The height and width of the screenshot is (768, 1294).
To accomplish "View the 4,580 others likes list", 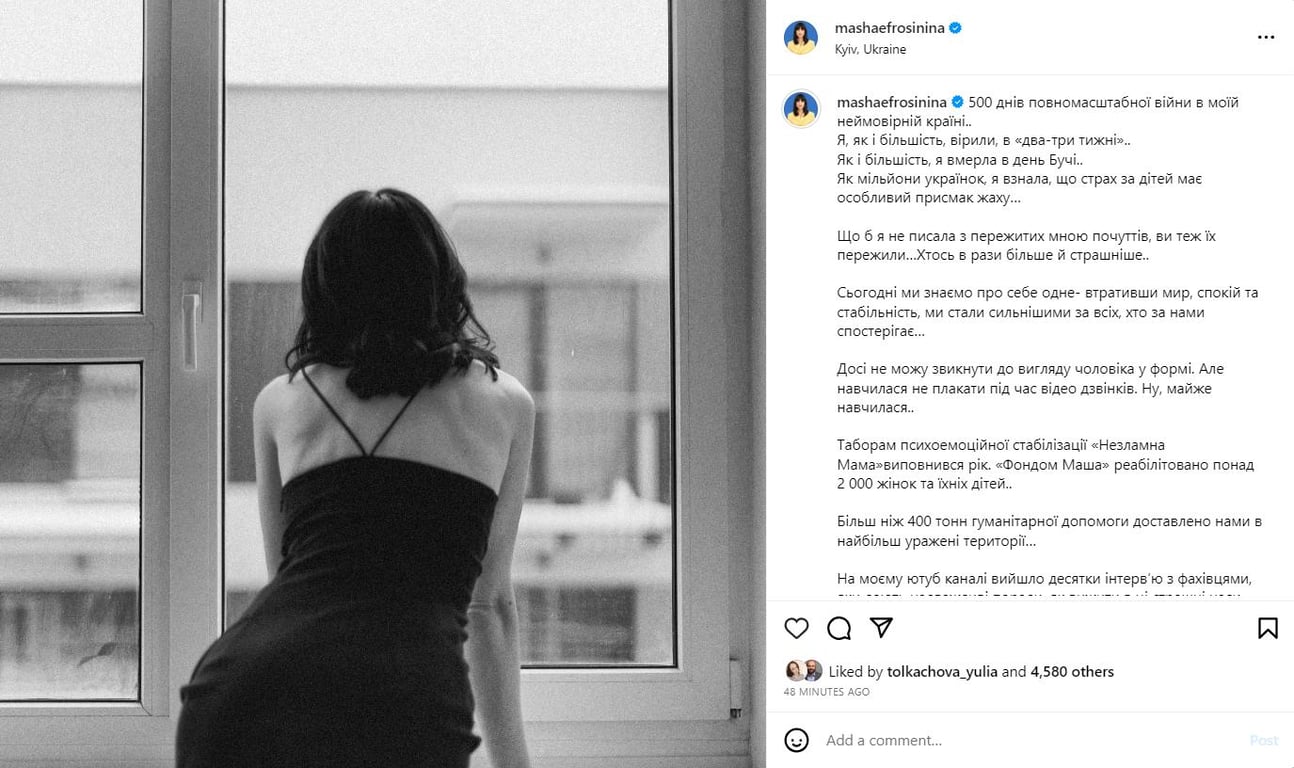I will (1072, 672).
